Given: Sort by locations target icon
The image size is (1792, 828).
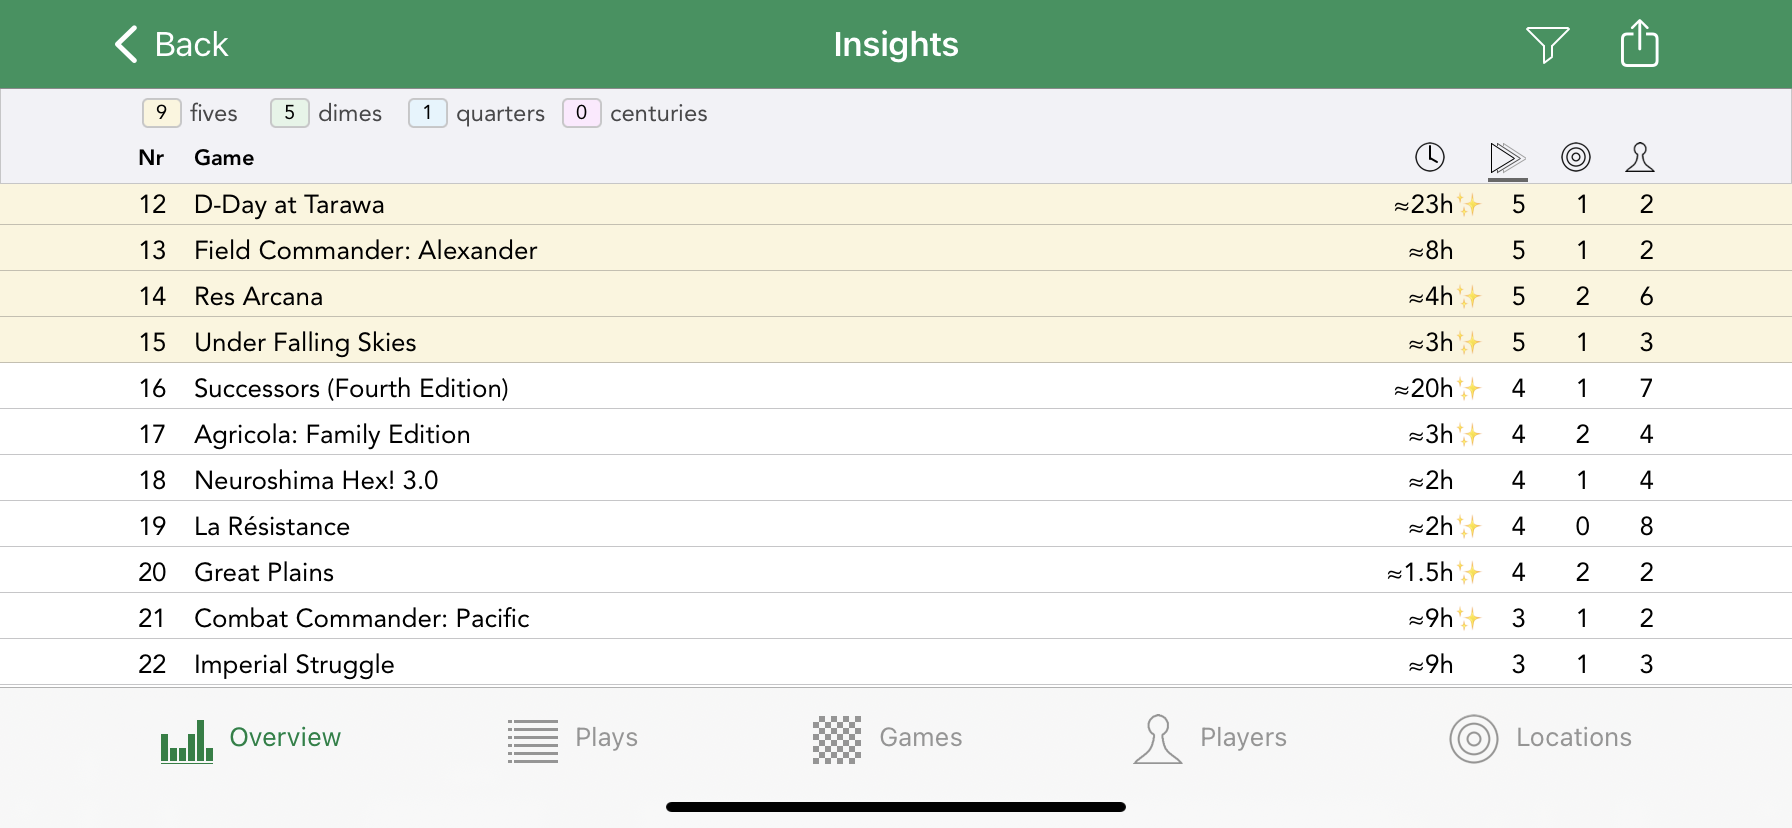Looking at the screenshot, I should pos(1575,157).
